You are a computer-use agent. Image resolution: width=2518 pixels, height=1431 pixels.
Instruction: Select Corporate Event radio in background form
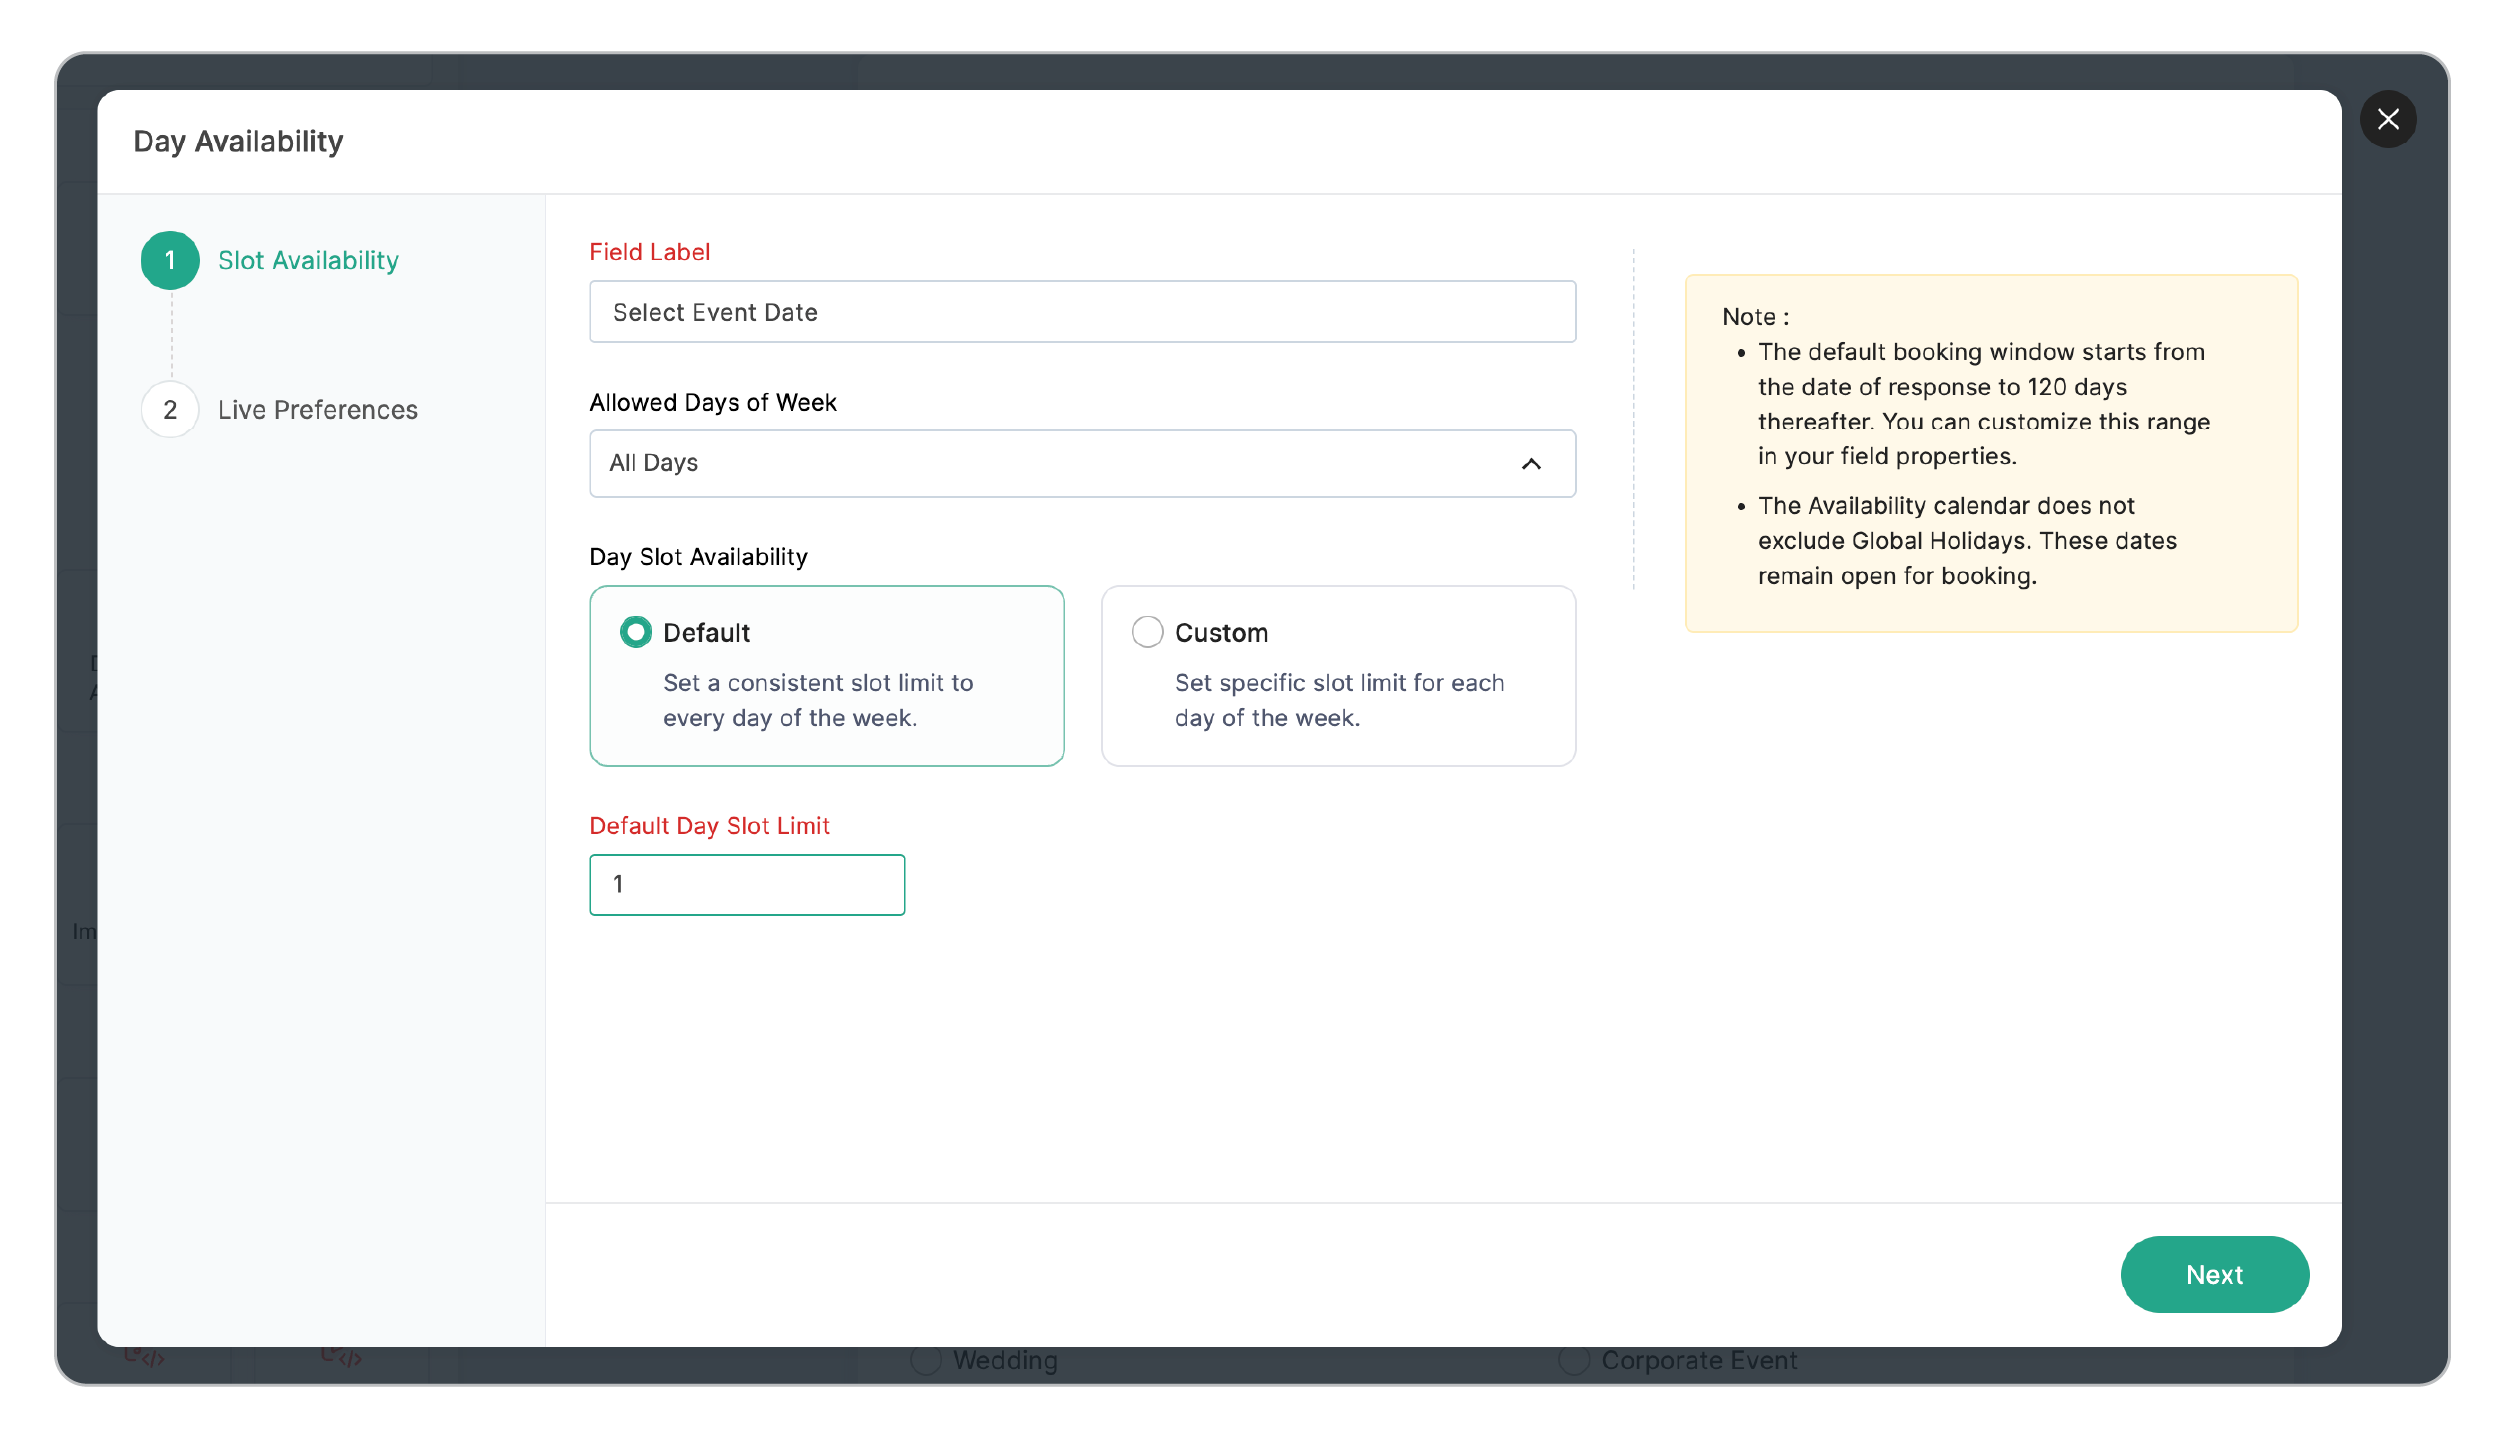pyautogui.click(x=1573, y=1360)
